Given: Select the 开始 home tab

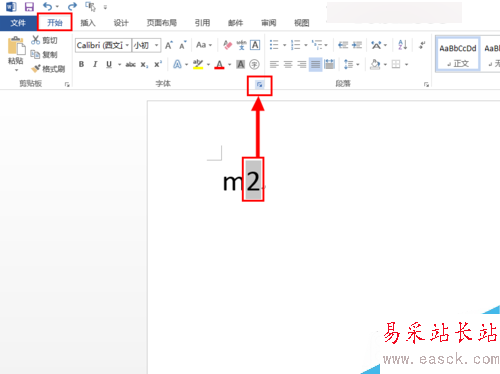Looking at the screenshot, I should point(55,23).
